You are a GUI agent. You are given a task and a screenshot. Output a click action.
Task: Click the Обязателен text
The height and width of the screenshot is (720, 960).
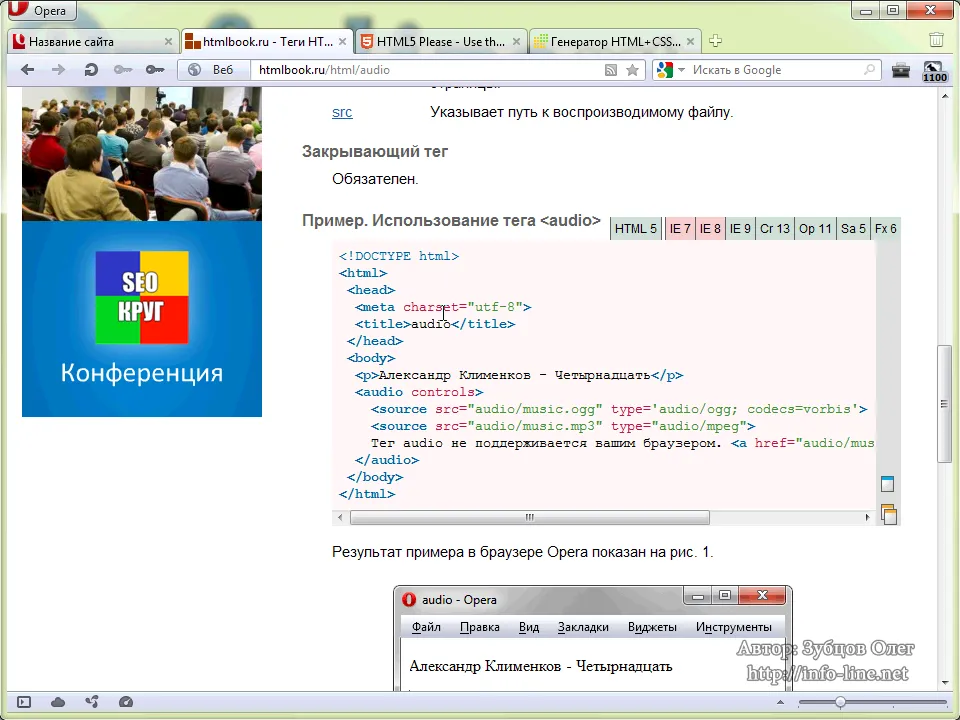[x=375, y=179]
